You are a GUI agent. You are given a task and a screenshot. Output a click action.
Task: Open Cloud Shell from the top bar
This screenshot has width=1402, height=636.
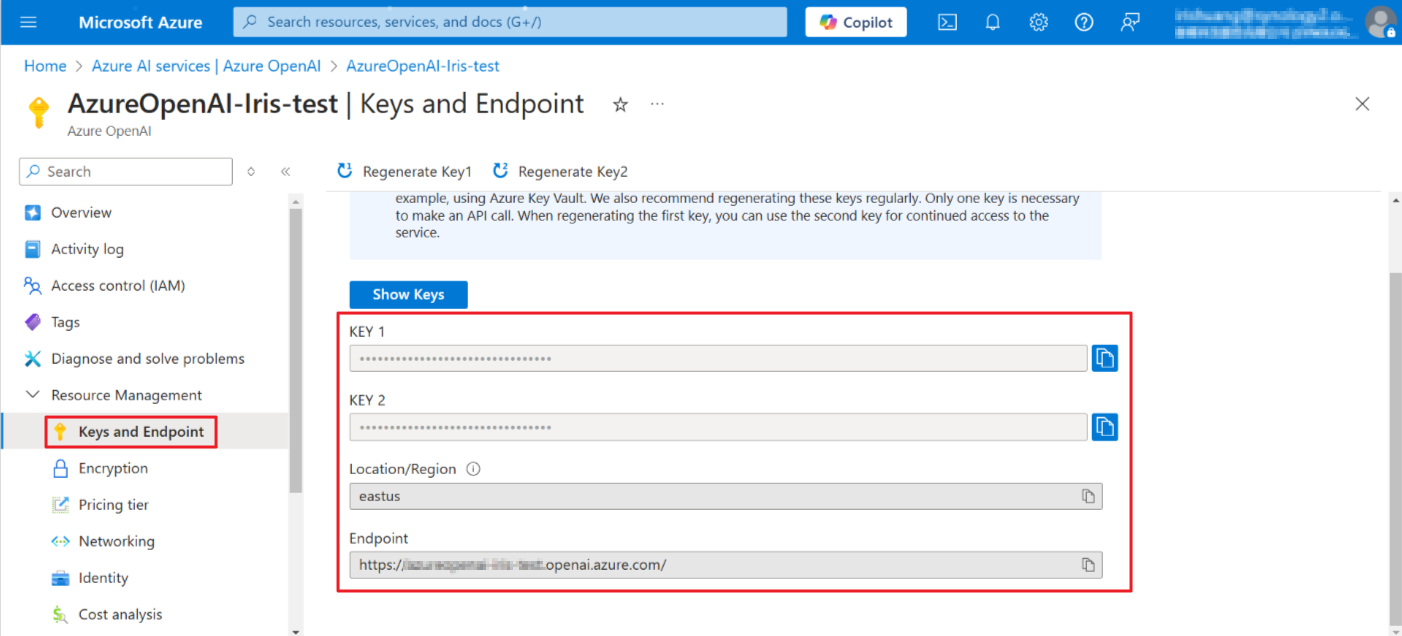coord(947,22)
